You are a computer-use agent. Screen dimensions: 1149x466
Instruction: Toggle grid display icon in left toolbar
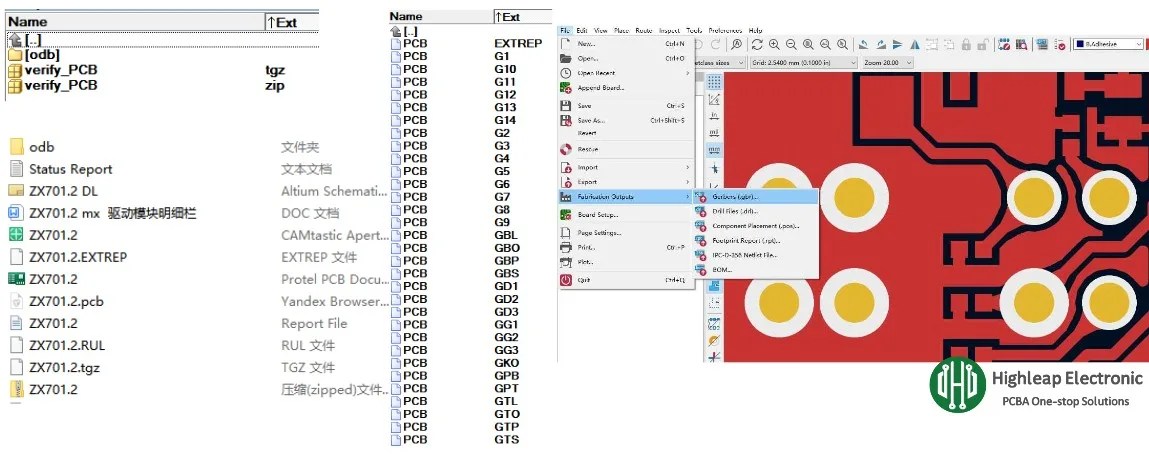tap(714, 81)
